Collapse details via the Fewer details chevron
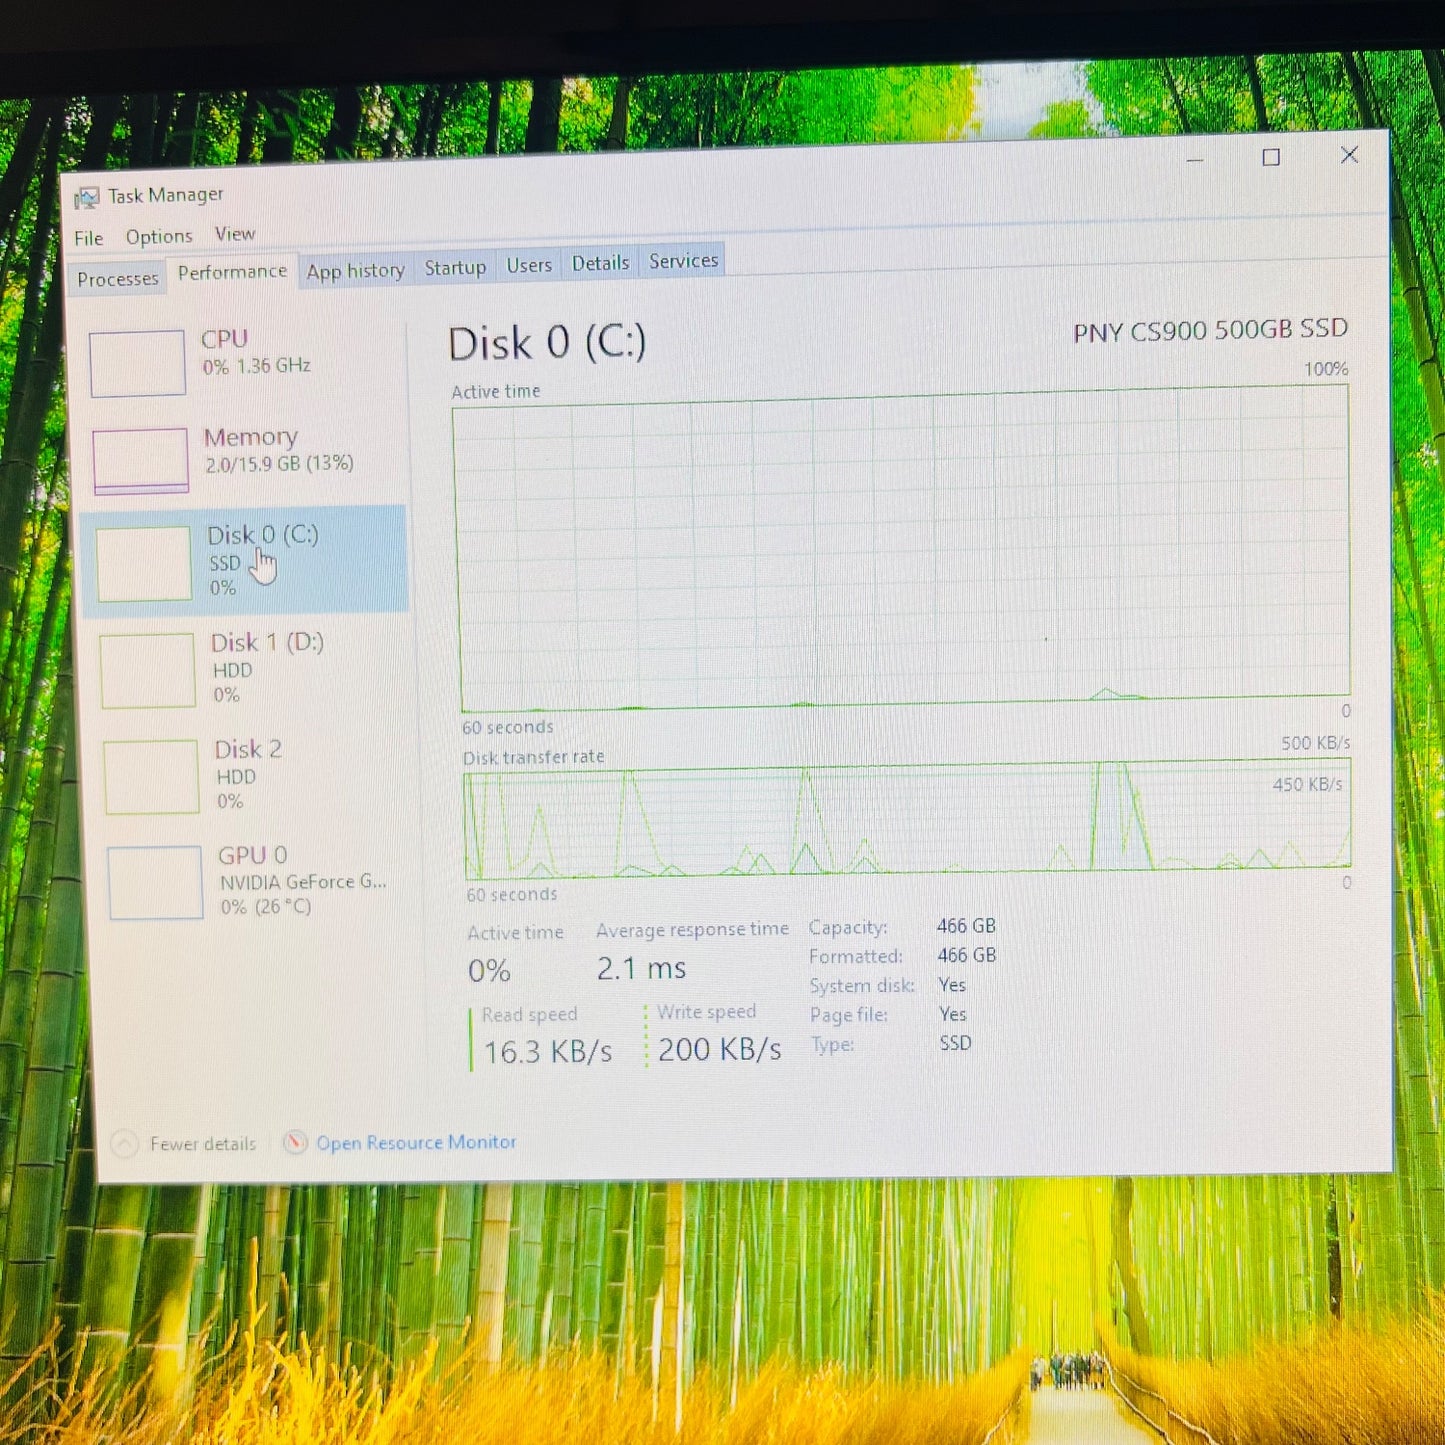1445x1445 pixels. 123,1143
